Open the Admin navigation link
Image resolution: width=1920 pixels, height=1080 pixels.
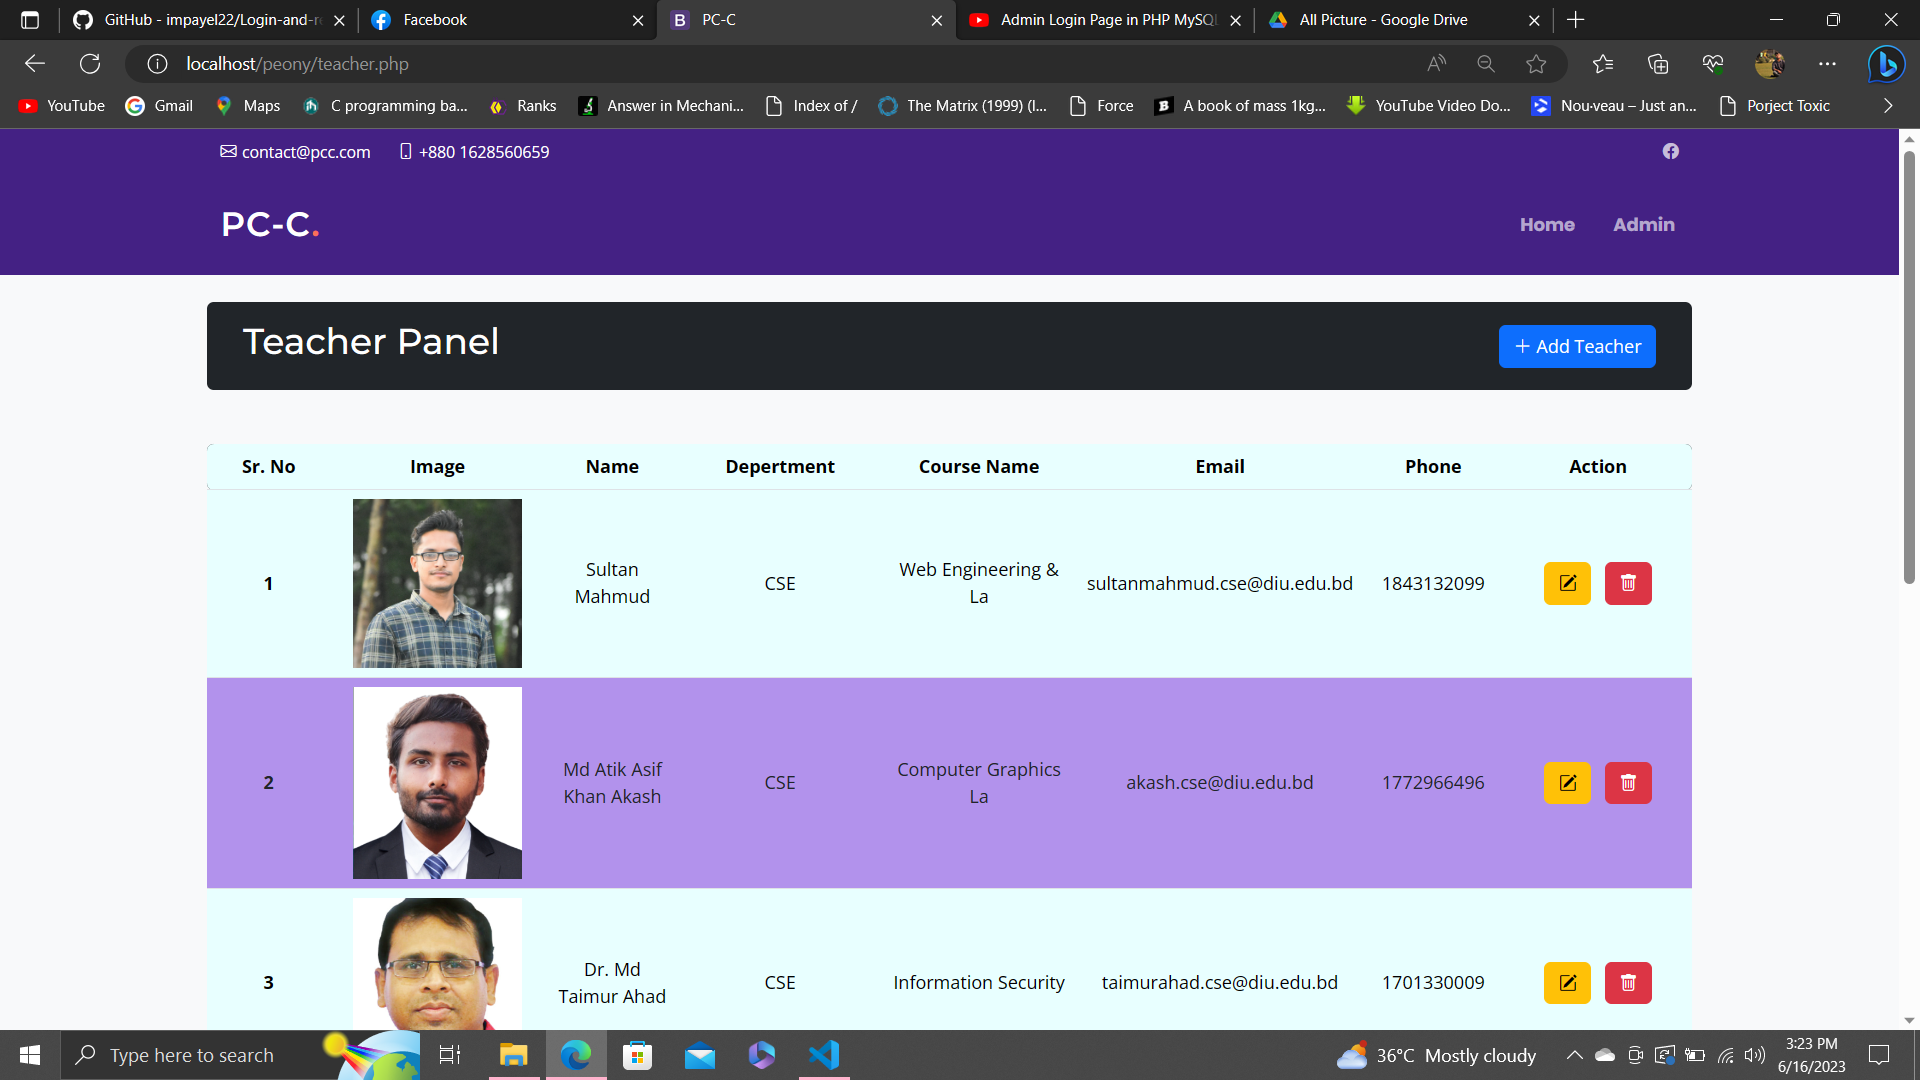(1644, 225)
